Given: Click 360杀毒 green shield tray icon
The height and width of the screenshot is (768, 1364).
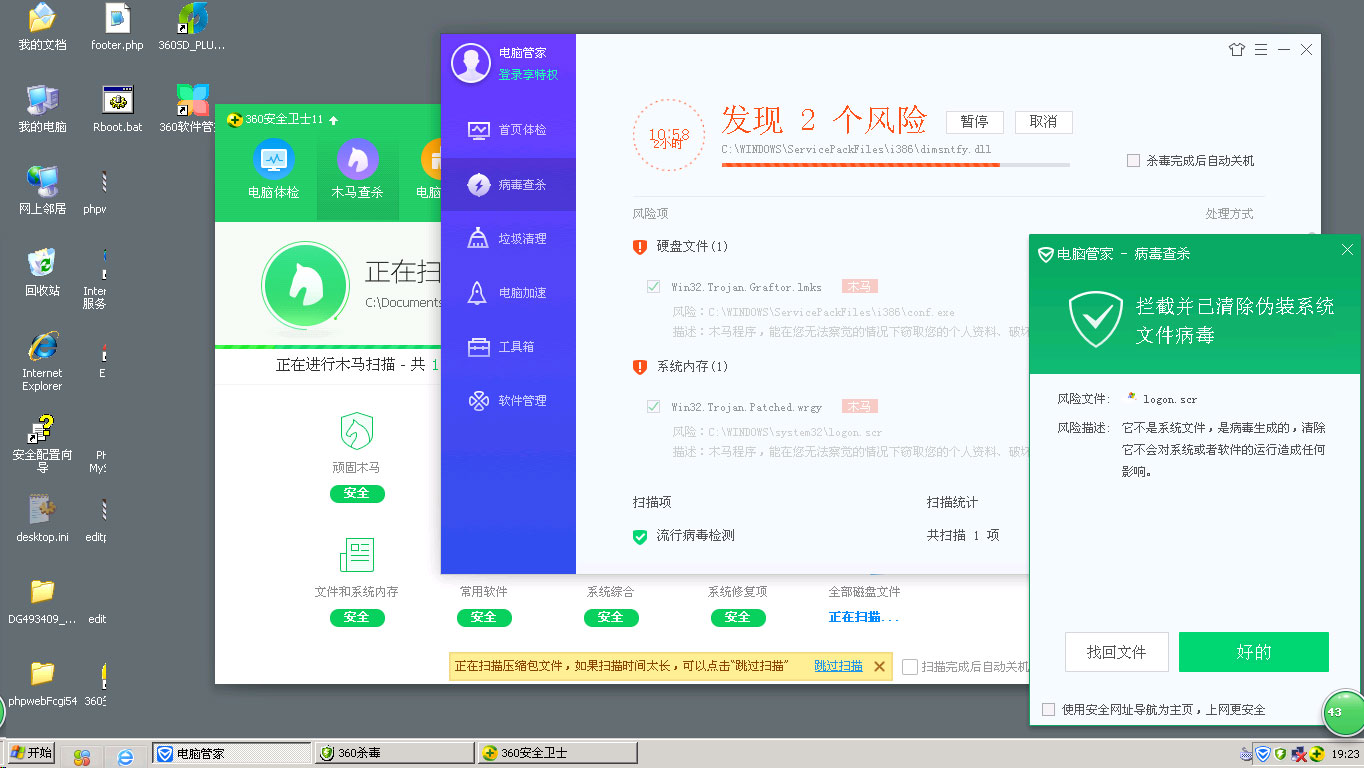Looking at the screenshot, I should 1280,754.
